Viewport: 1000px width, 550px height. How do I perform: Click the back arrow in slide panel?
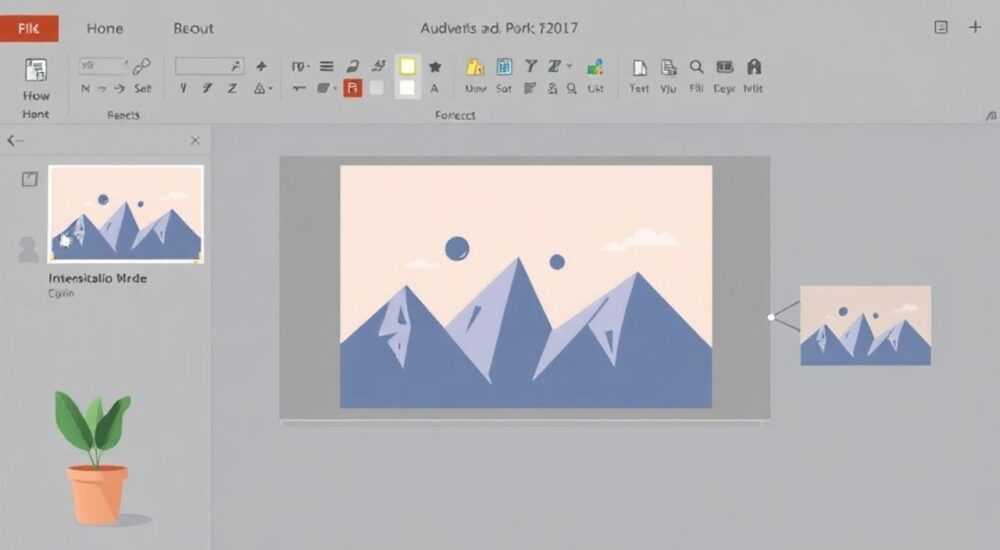pyautogui.click(x=15, y=140)
